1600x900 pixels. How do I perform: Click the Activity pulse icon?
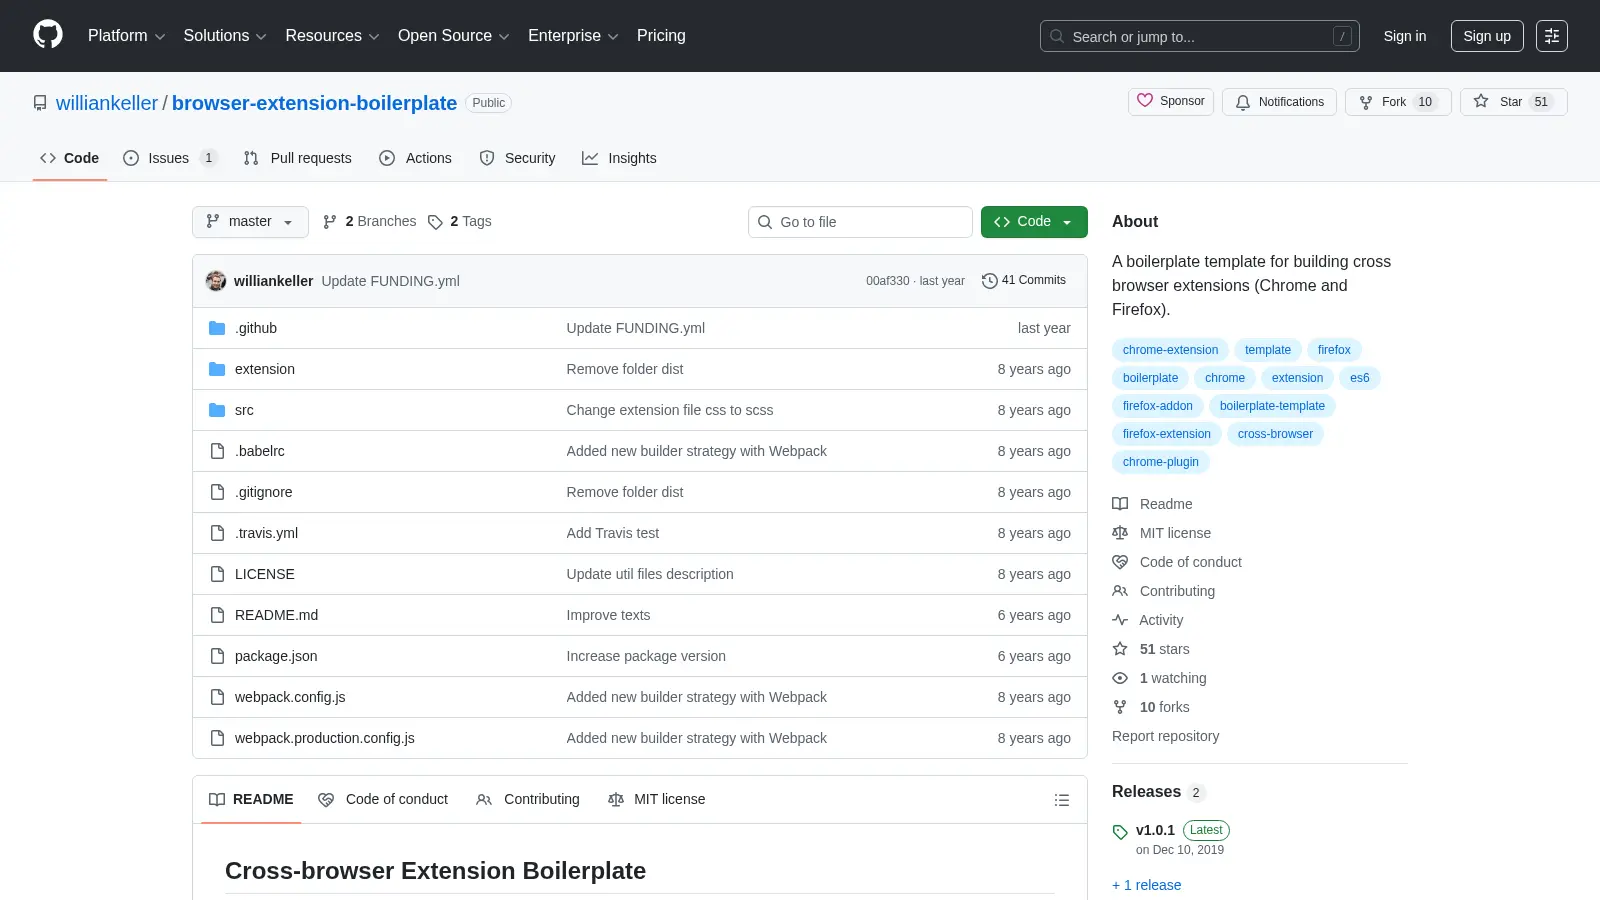pyautogui.click(x=1120, y=620)
